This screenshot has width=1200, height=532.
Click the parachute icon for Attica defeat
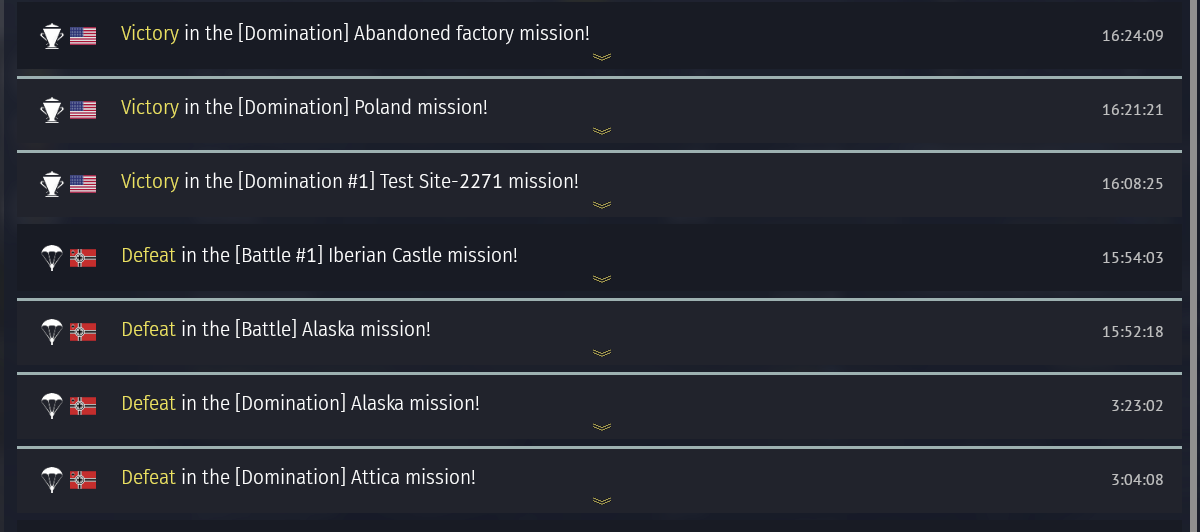51,480
